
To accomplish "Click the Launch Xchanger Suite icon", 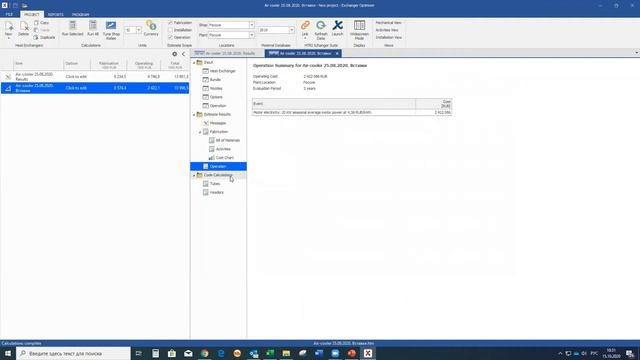I will coord(337,25).
